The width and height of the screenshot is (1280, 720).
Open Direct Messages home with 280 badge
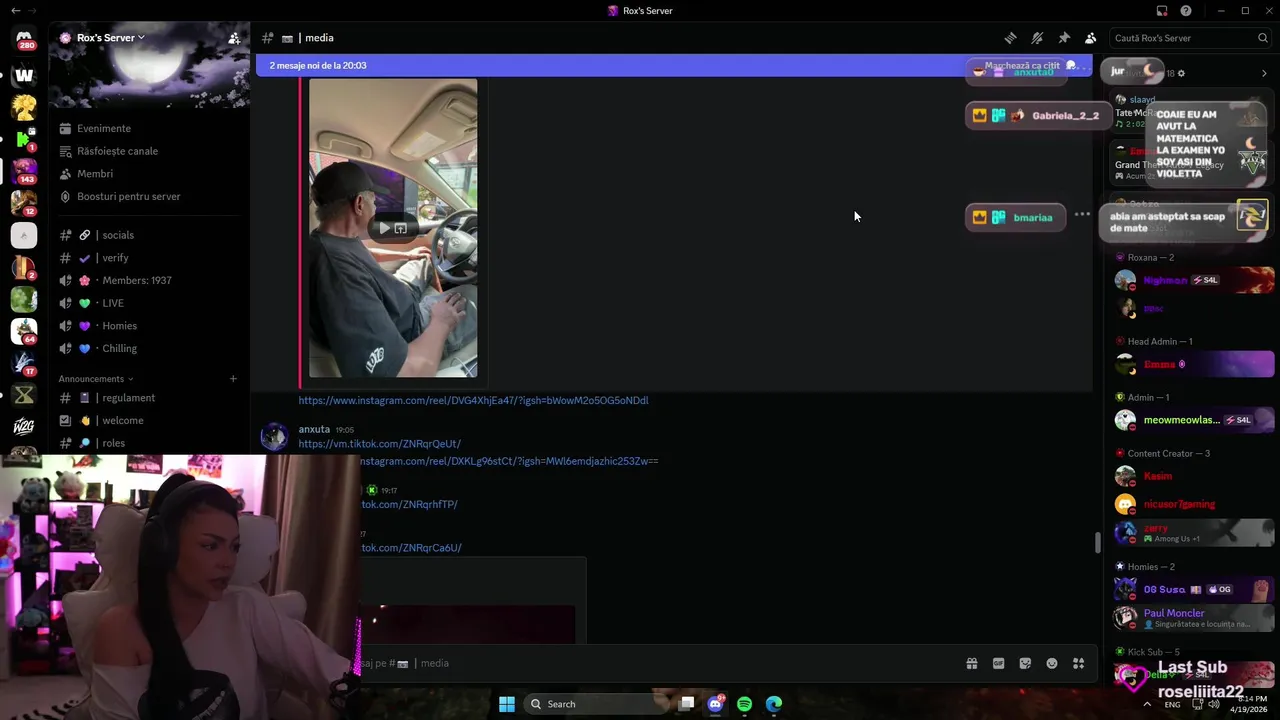[x=24, y=39]
